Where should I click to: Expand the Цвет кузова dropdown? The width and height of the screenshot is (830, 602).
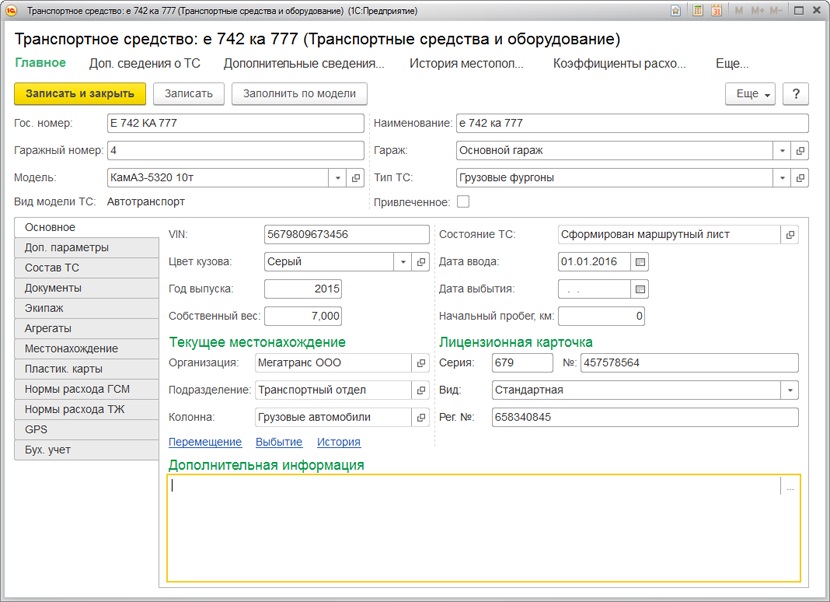click(x=403, y=262)
